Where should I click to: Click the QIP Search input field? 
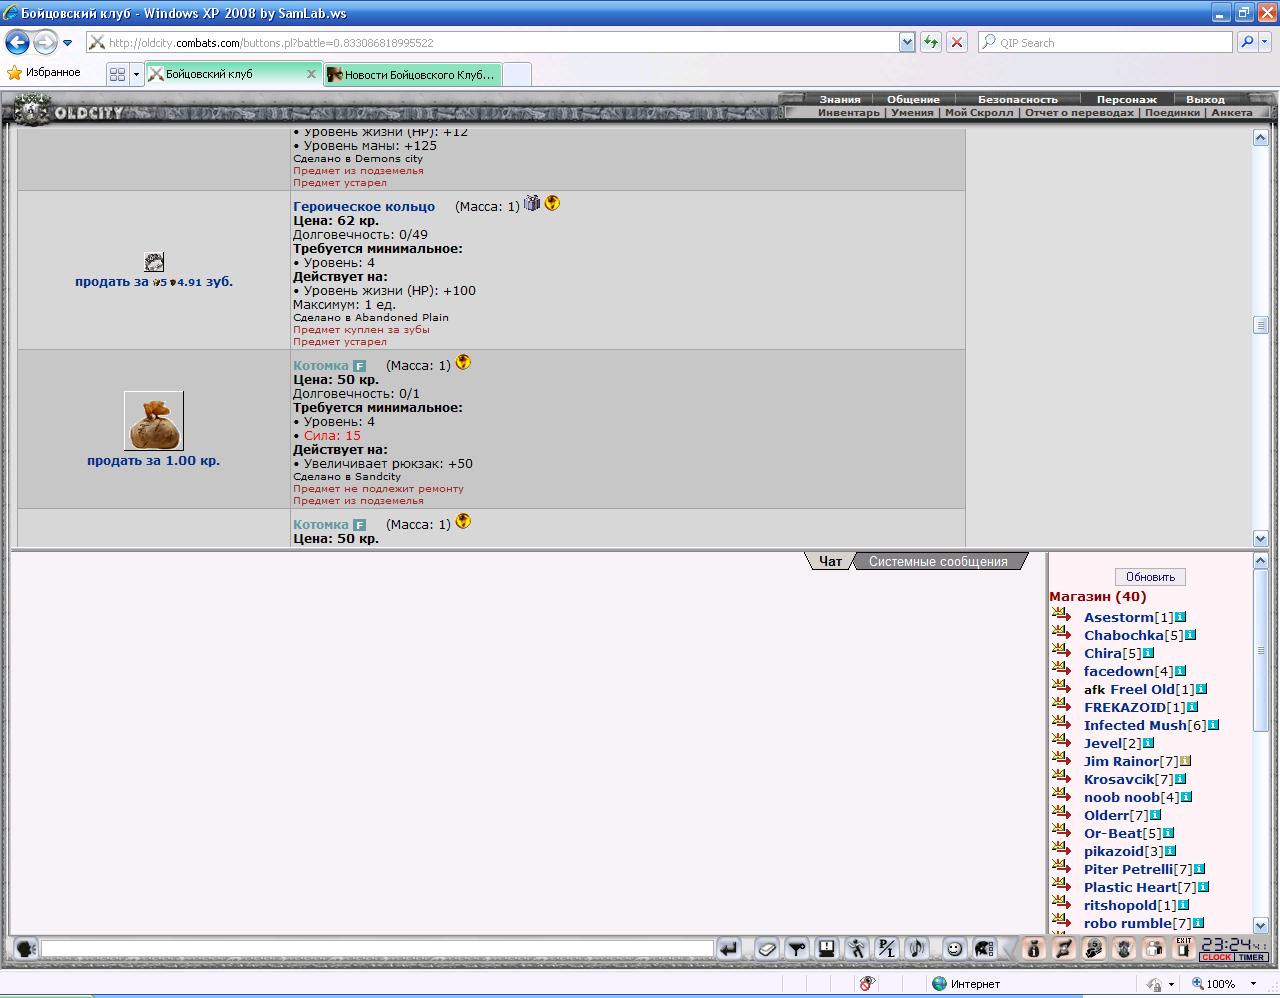1105,42
